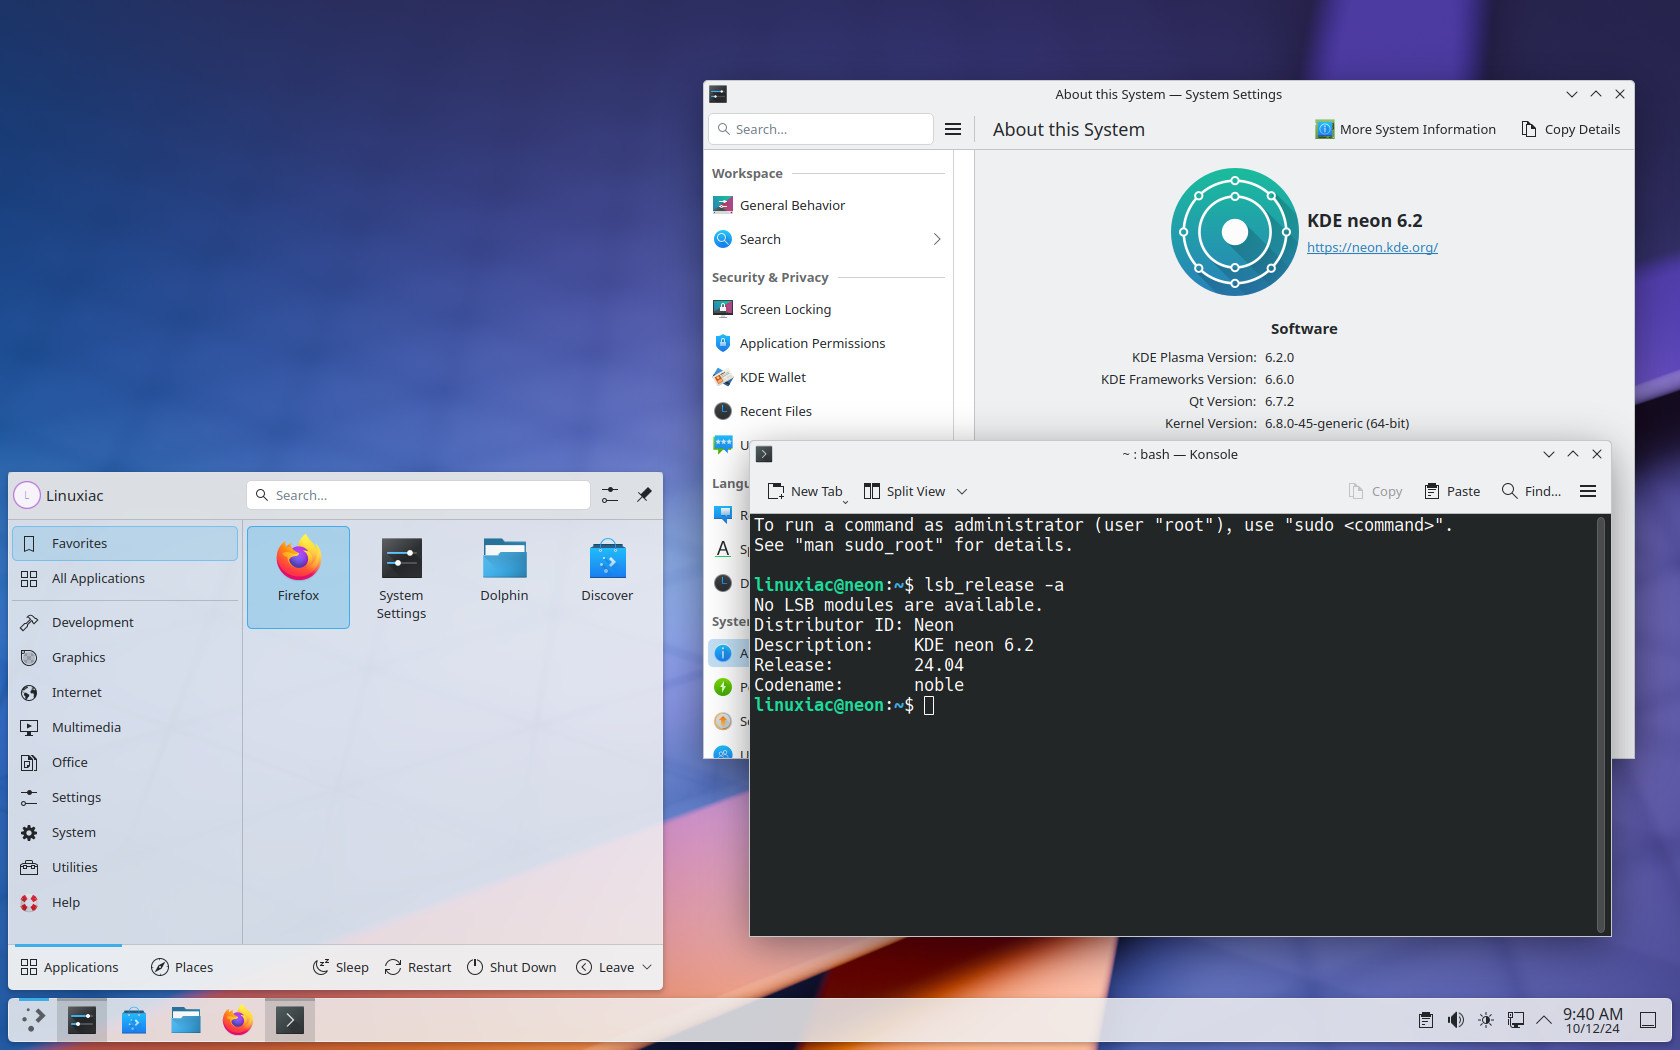Open Graphics category in launcher
The width and height of the screenshot is (1680, 1050).
[125, 657]
